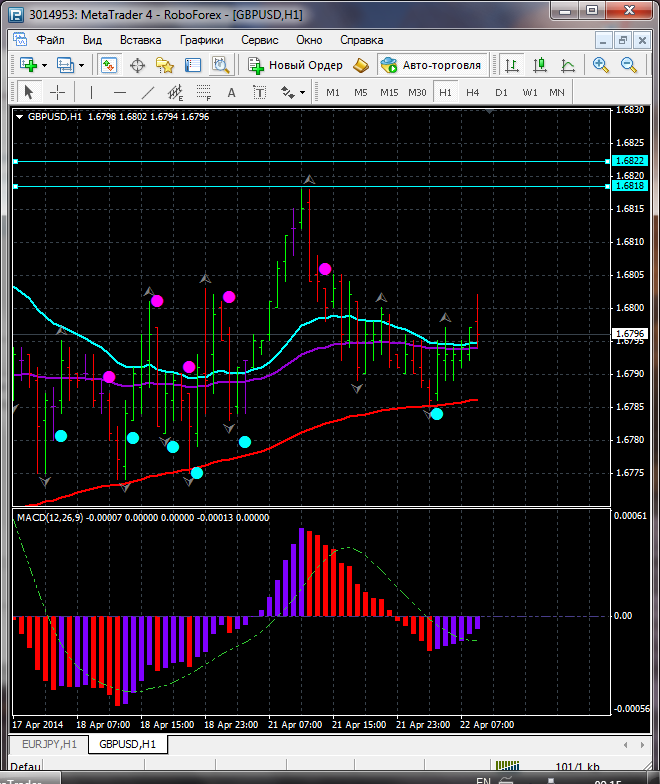The height and width of the screenshot is (784, 660).
Task: Switch chart to candlestick mode
Action: [x=540, y=65]
